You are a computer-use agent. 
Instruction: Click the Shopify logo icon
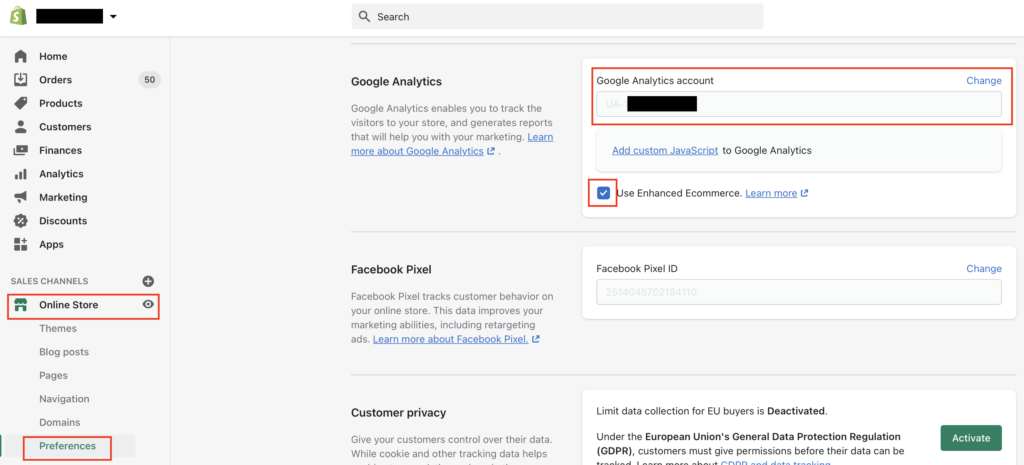(18, 16)
